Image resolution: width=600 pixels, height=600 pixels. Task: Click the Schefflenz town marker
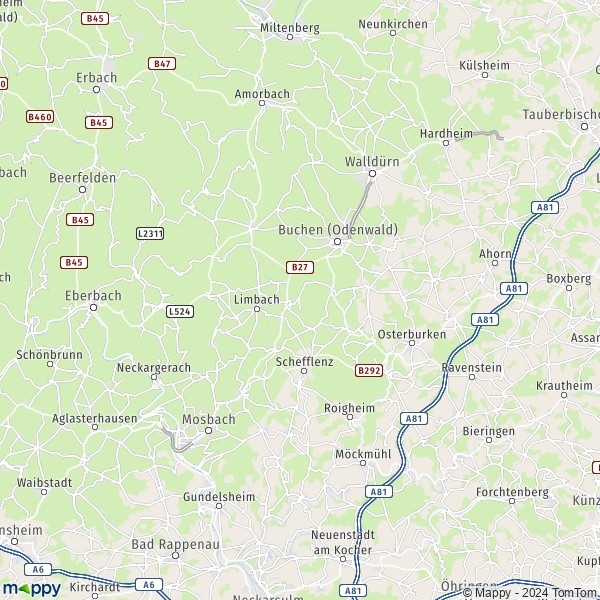click(304, 371)
